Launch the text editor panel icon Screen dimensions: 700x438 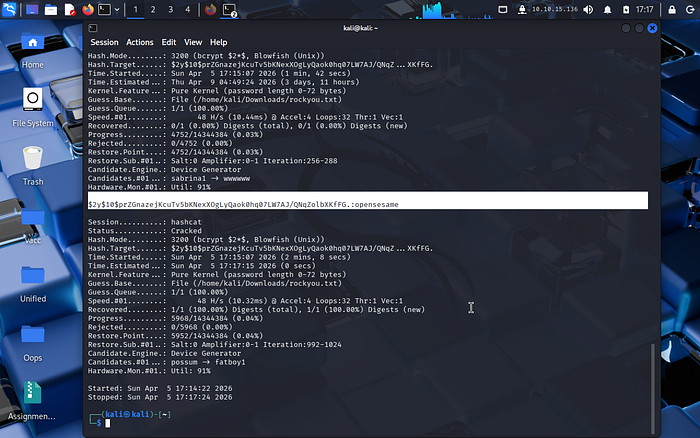point(70,9)
